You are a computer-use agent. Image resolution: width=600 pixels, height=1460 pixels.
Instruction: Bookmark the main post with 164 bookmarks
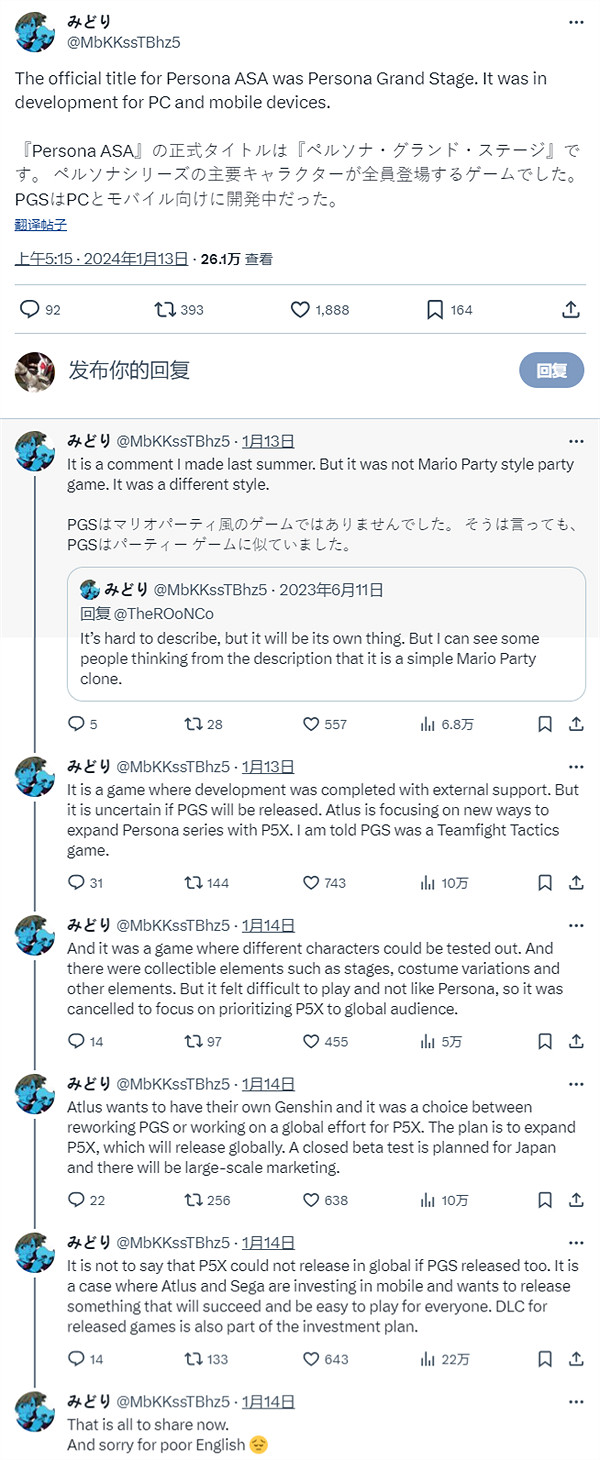435,310
